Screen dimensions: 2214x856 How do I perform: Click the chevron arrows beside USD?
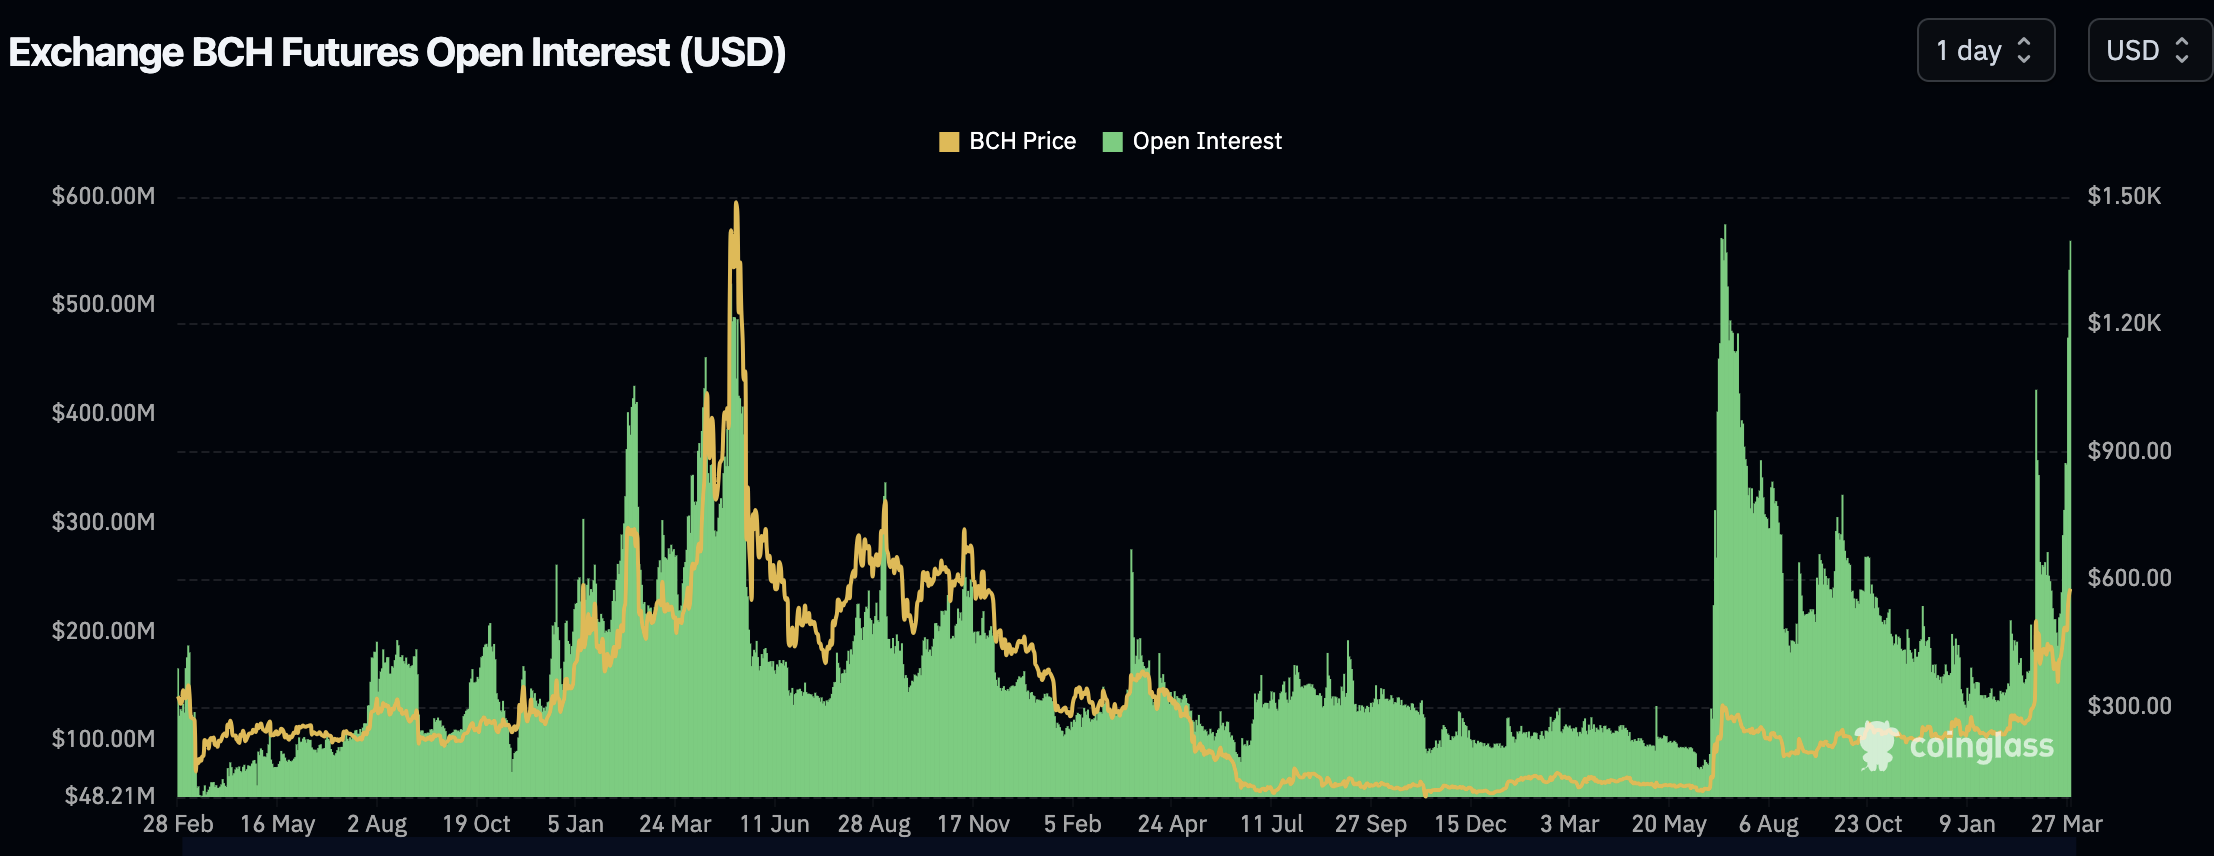click(x=2182, y=50)
